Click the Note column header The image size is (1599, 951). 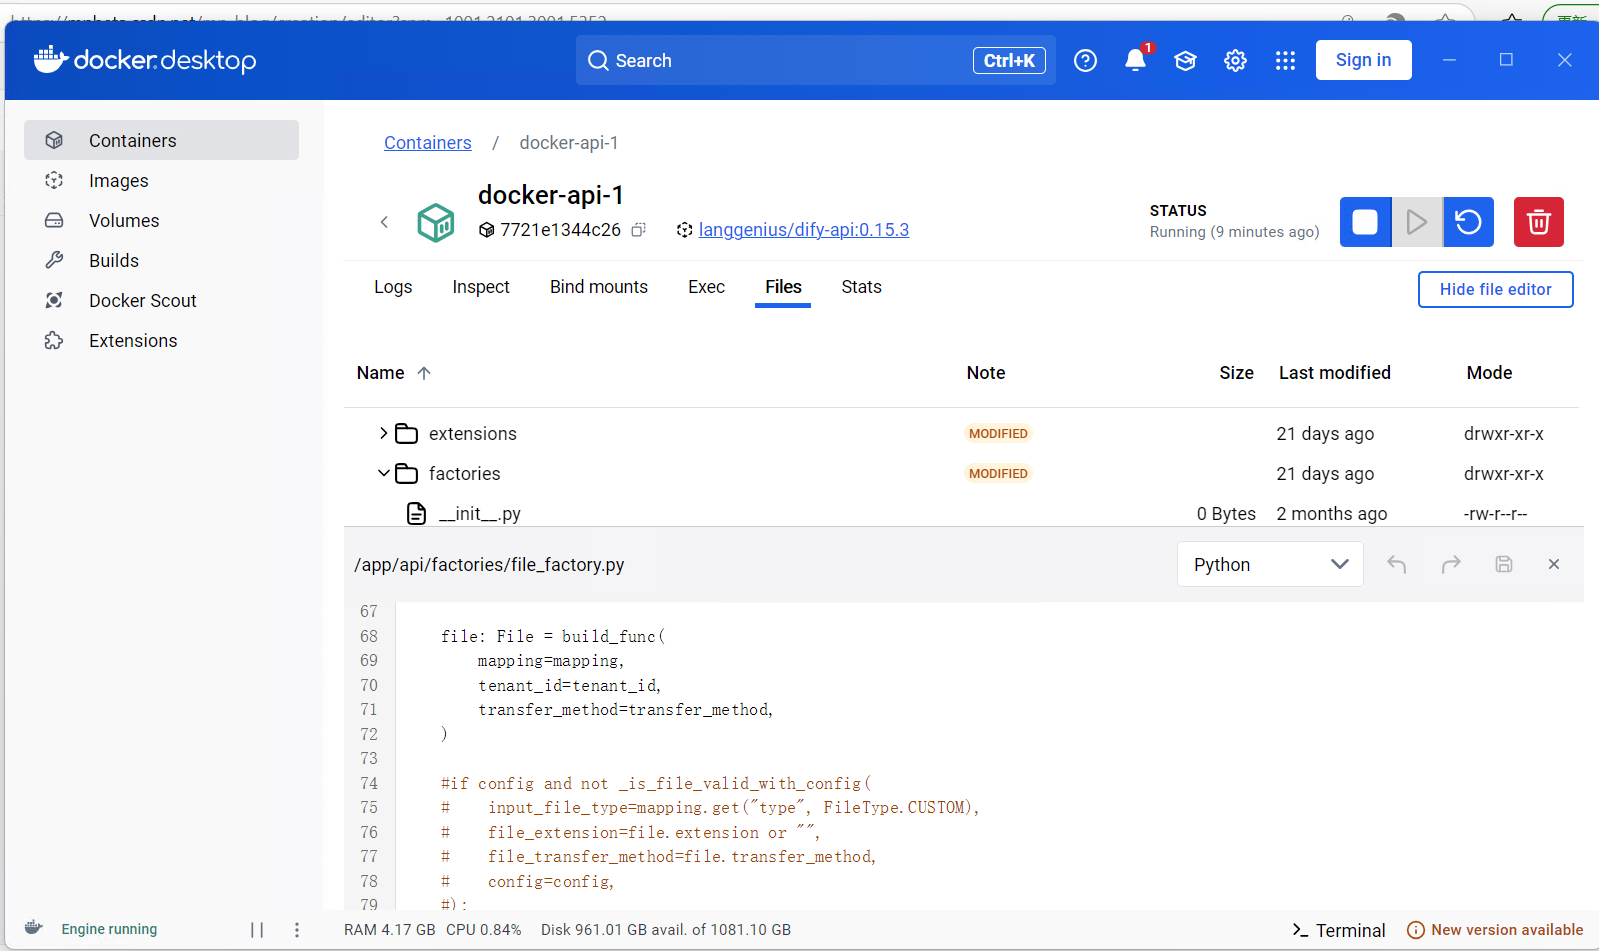pyautogui.click(x=985, y=373)
